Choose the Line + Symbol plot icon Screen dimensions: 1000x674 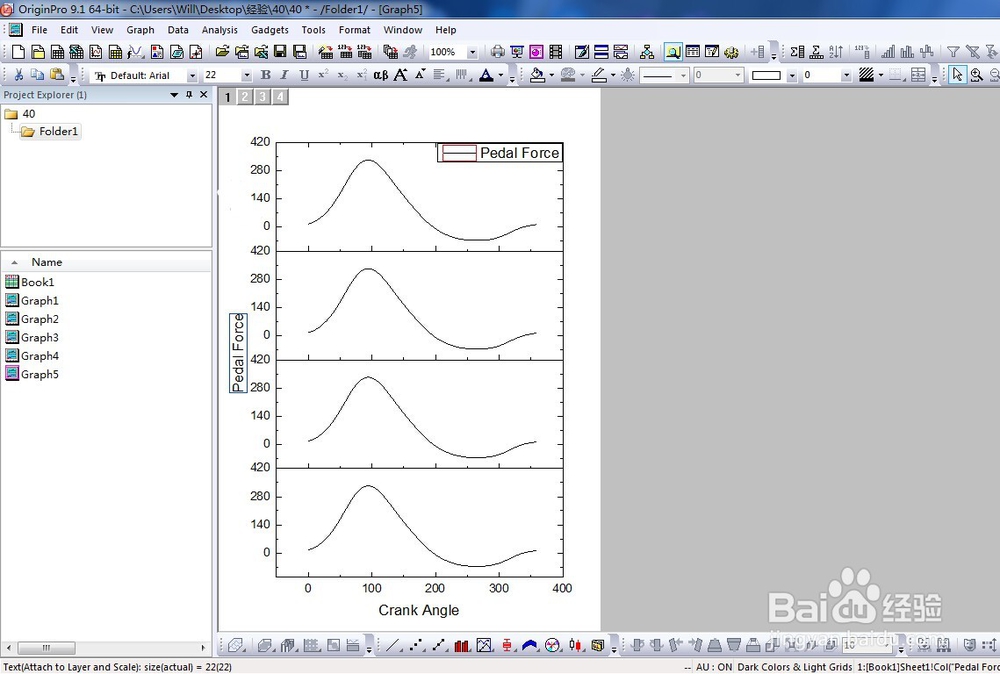[439, 645]
